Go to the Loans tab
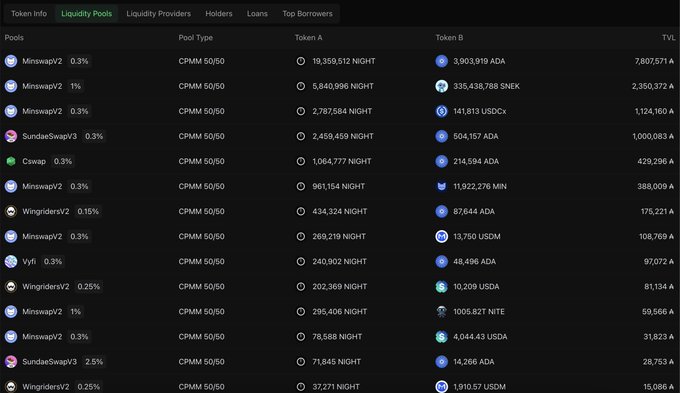This screenshot has width=680, height=393. click(257, 13)
